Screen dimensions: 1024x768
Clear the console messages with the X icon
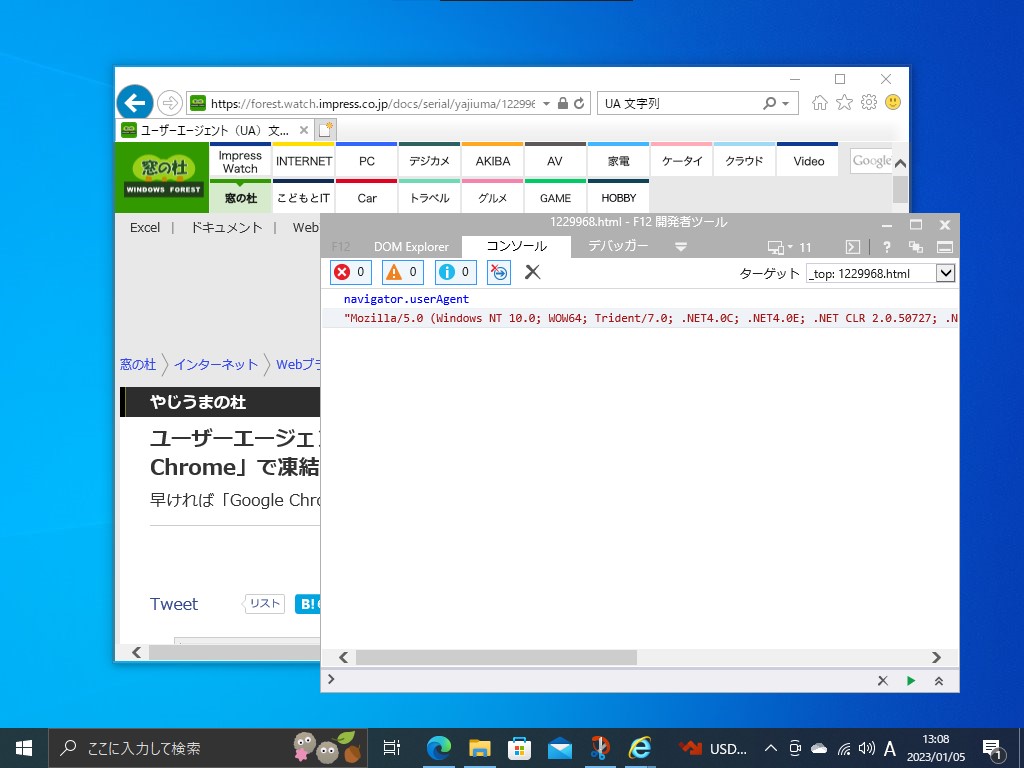coord(532,272)
